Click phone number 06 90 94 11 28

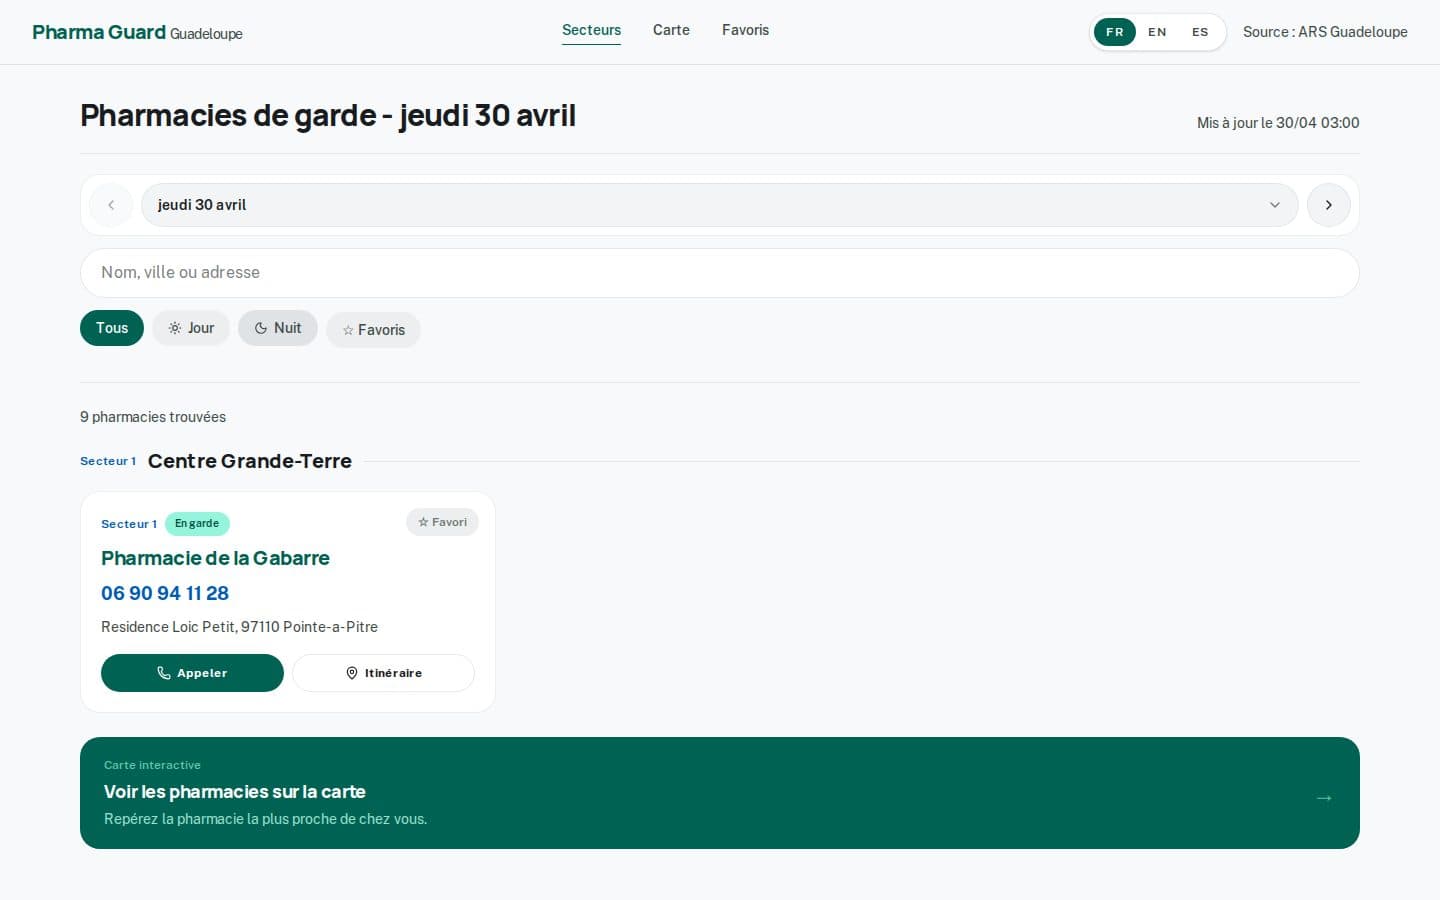(x=165, y=593)
